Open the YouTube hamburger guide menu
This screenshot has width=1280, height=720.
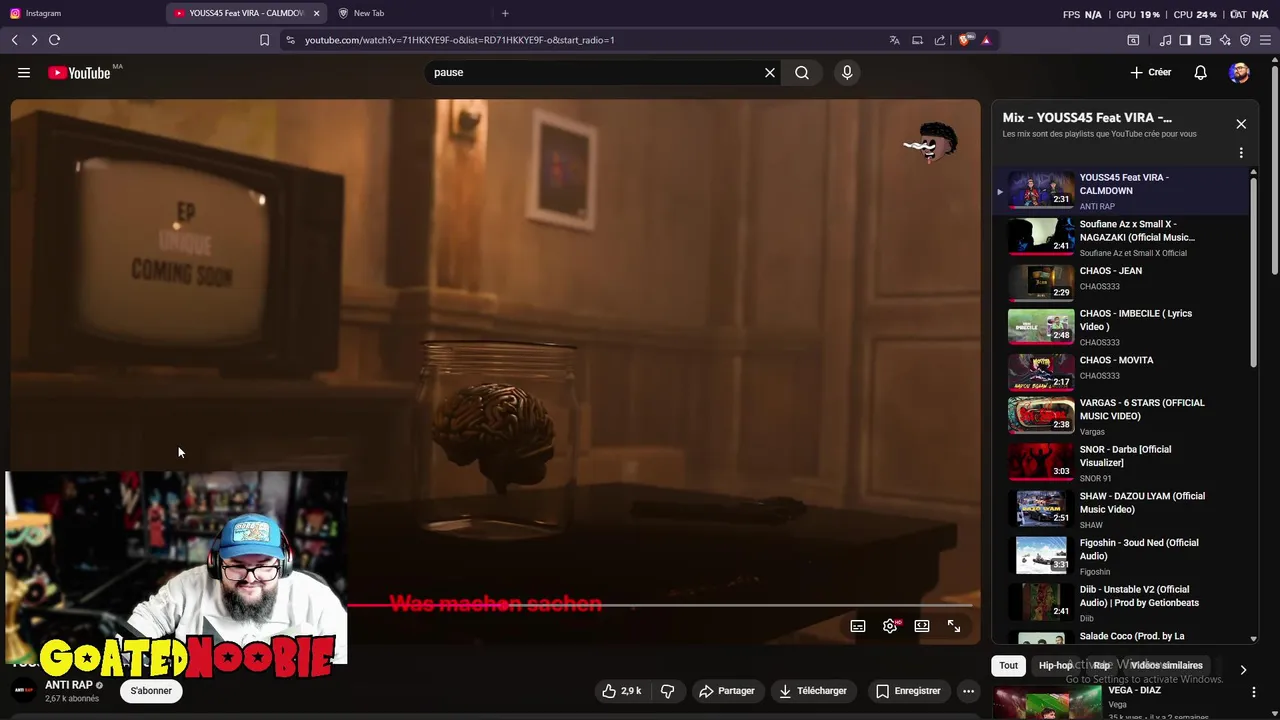(24, 72)
